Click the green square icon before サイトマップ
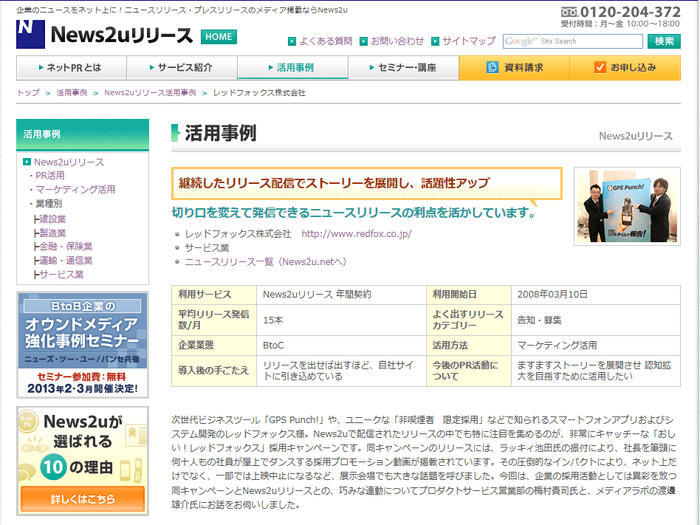 435,42
